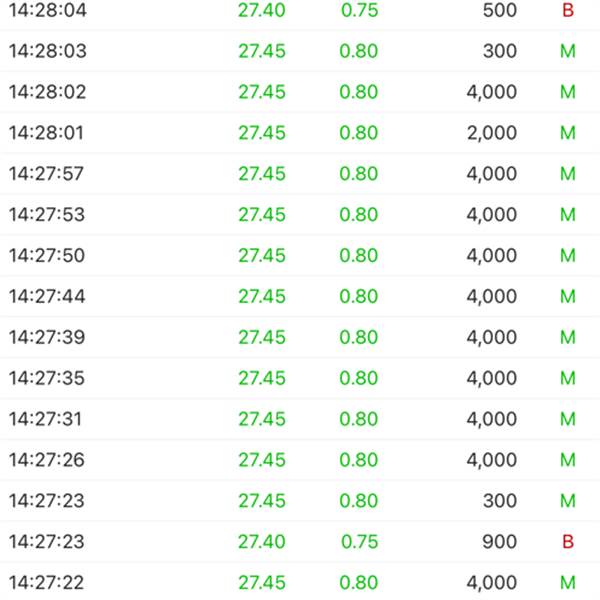Click the green M marker at 14:28:03
Screen dimensions: 600x600
pyautogui.click(x=568, y=51)
